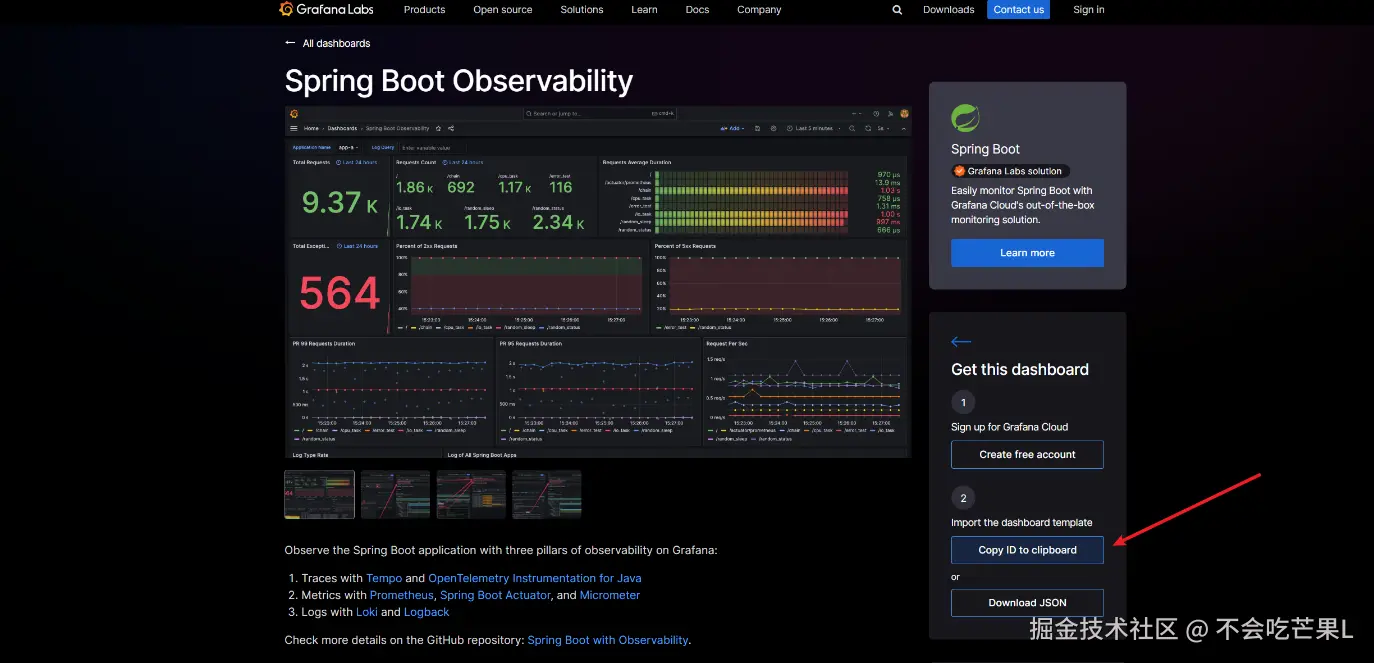1374x663 pixels.
Task: Open the Company menu
Action: coord(759,10)
